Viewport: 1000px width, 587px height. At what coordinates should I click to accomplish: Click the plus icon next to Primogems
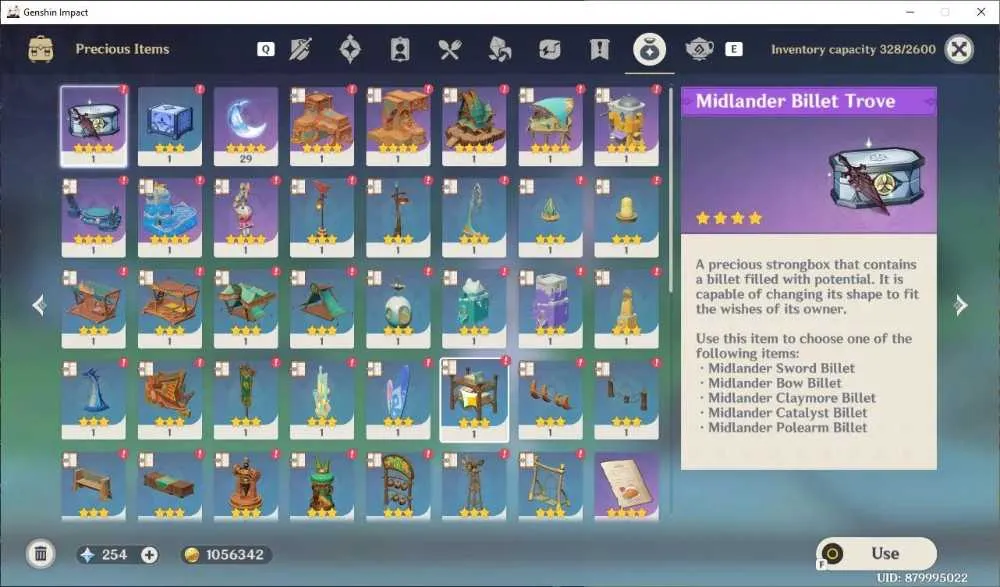[149, 554]
